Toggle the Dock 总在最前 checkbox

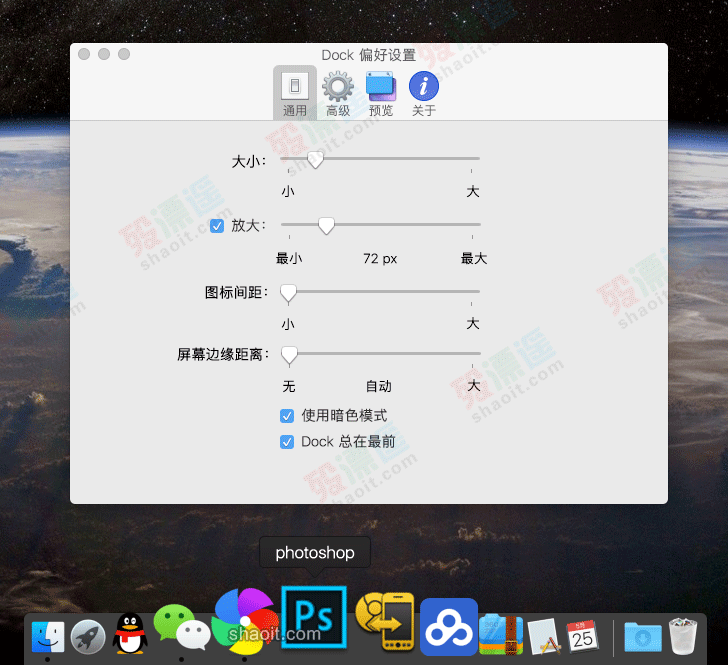(287, 442)
